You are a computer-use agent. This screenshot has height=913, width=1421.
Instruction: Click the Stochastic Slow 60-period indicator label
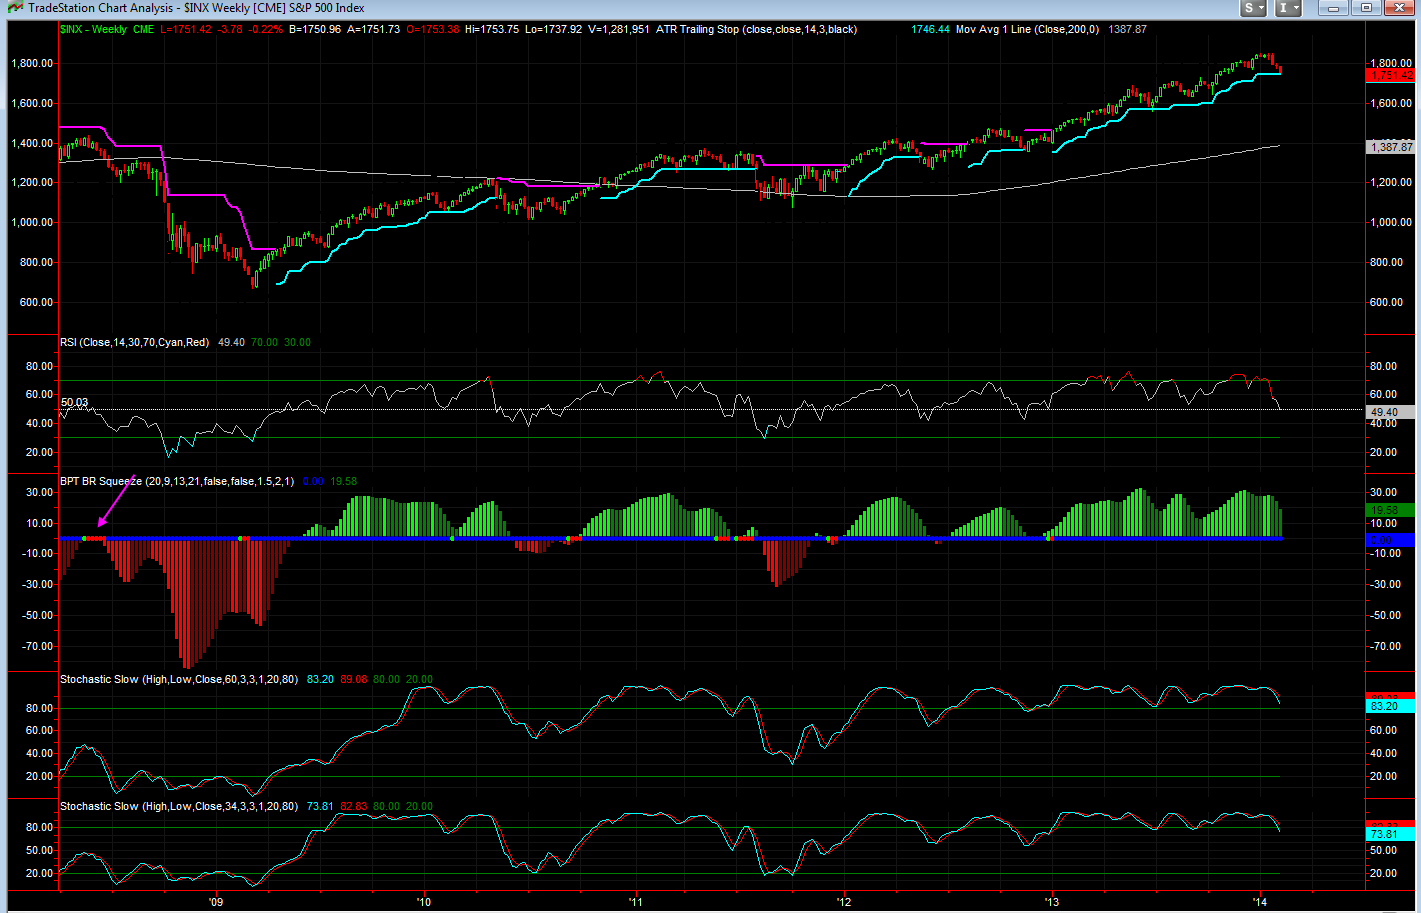pyautogui.click(x=178, y=679)
